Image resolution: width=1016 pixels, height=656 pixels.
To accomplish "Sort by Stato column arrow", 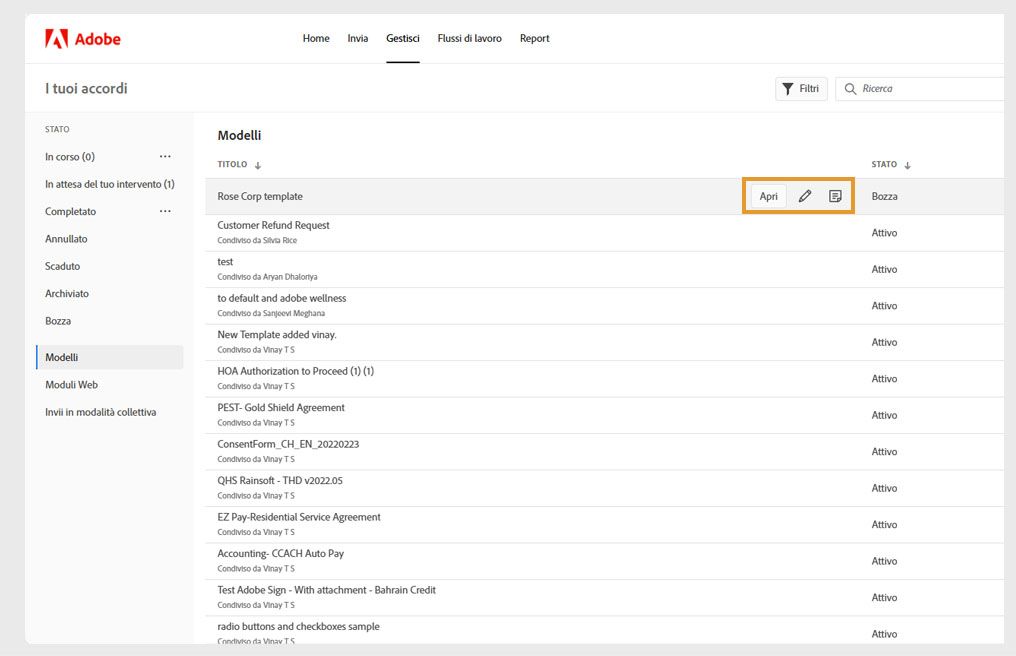I will (x=908, y=165).
